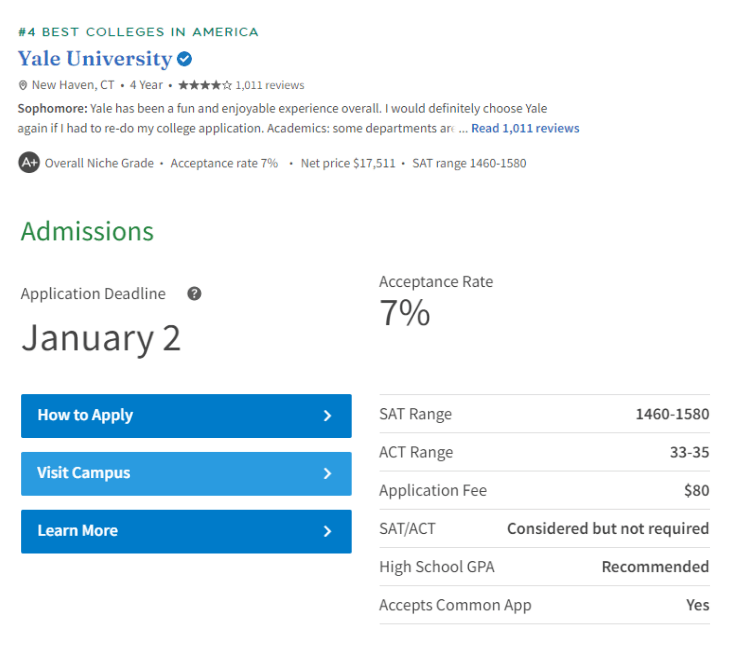
Task: Click the 4 Year text
Action: (146, 85)
